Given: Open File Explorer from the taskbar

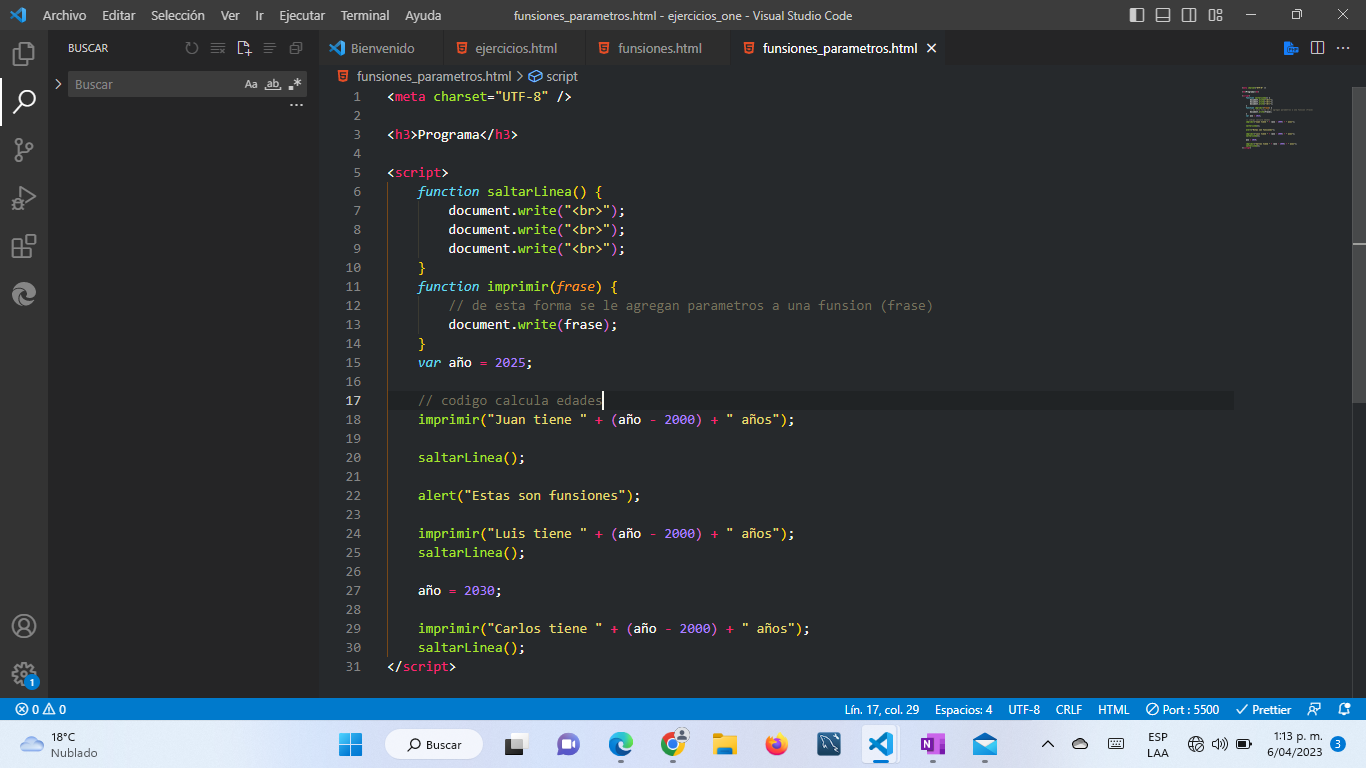Looking at the screenshot, I should 725,744.
